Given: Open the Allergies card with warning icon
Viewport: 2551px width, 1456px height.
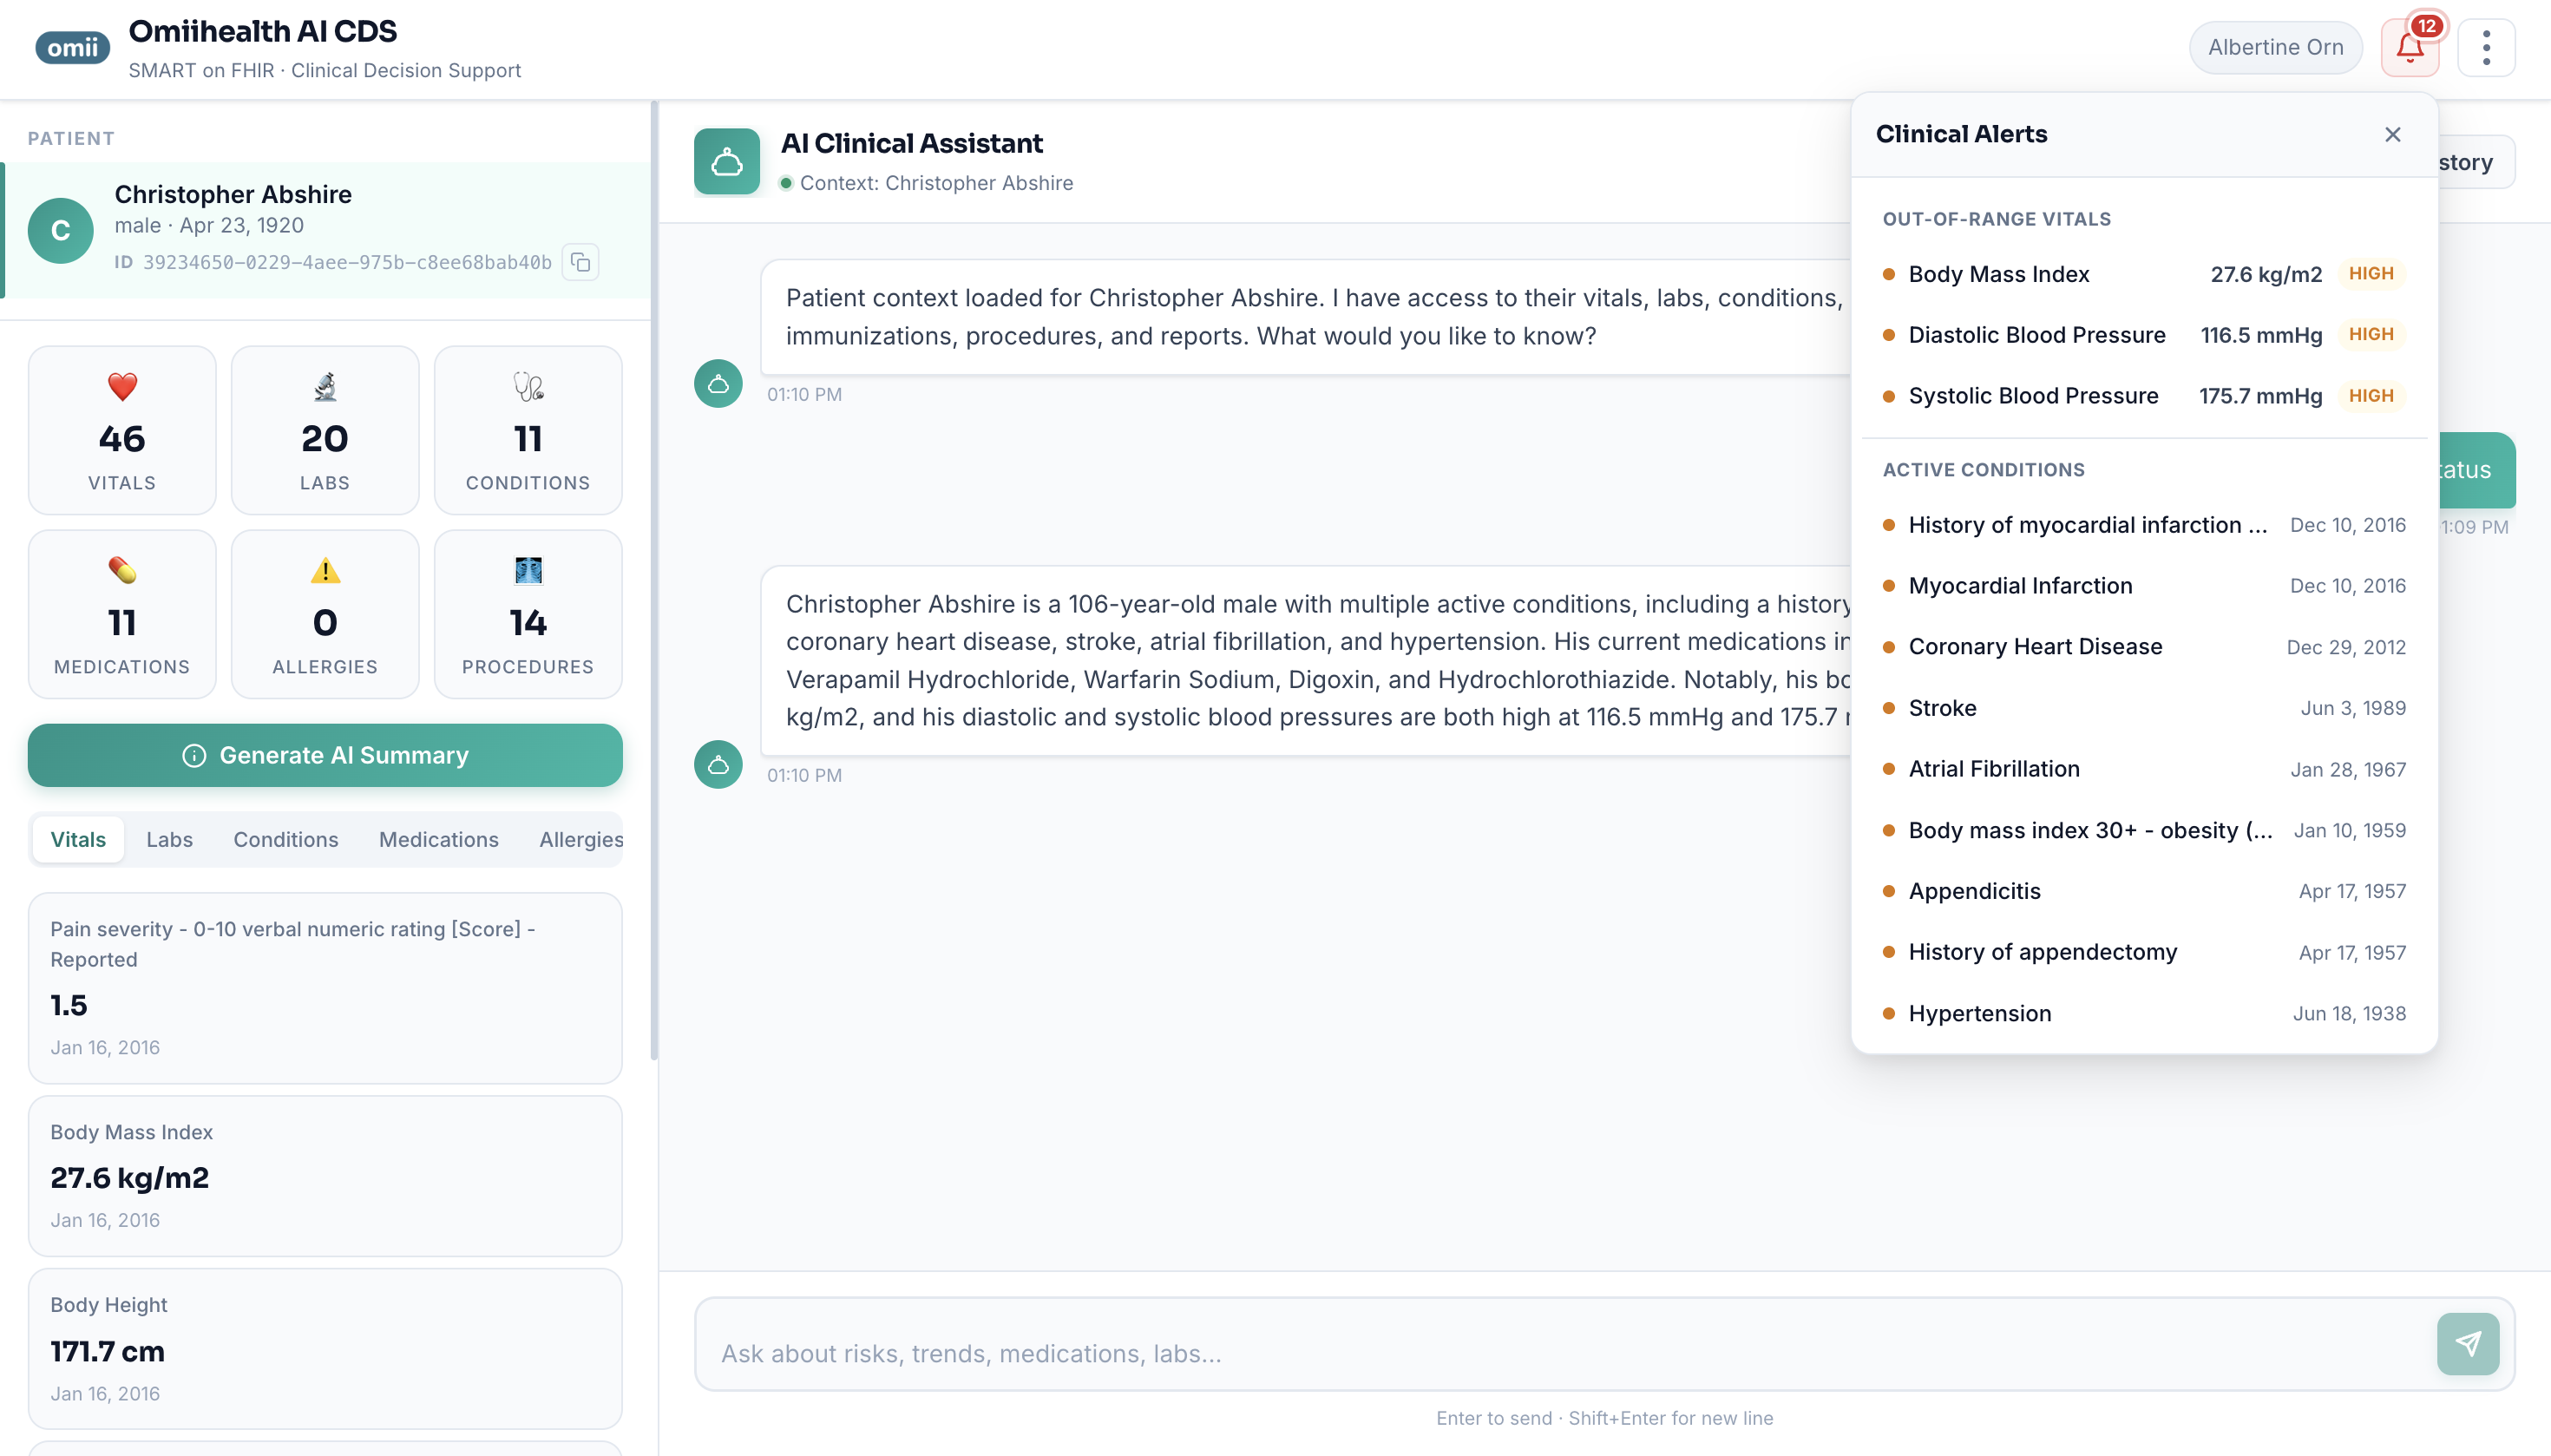Looking at the screenshot, I should coord(325,614).
